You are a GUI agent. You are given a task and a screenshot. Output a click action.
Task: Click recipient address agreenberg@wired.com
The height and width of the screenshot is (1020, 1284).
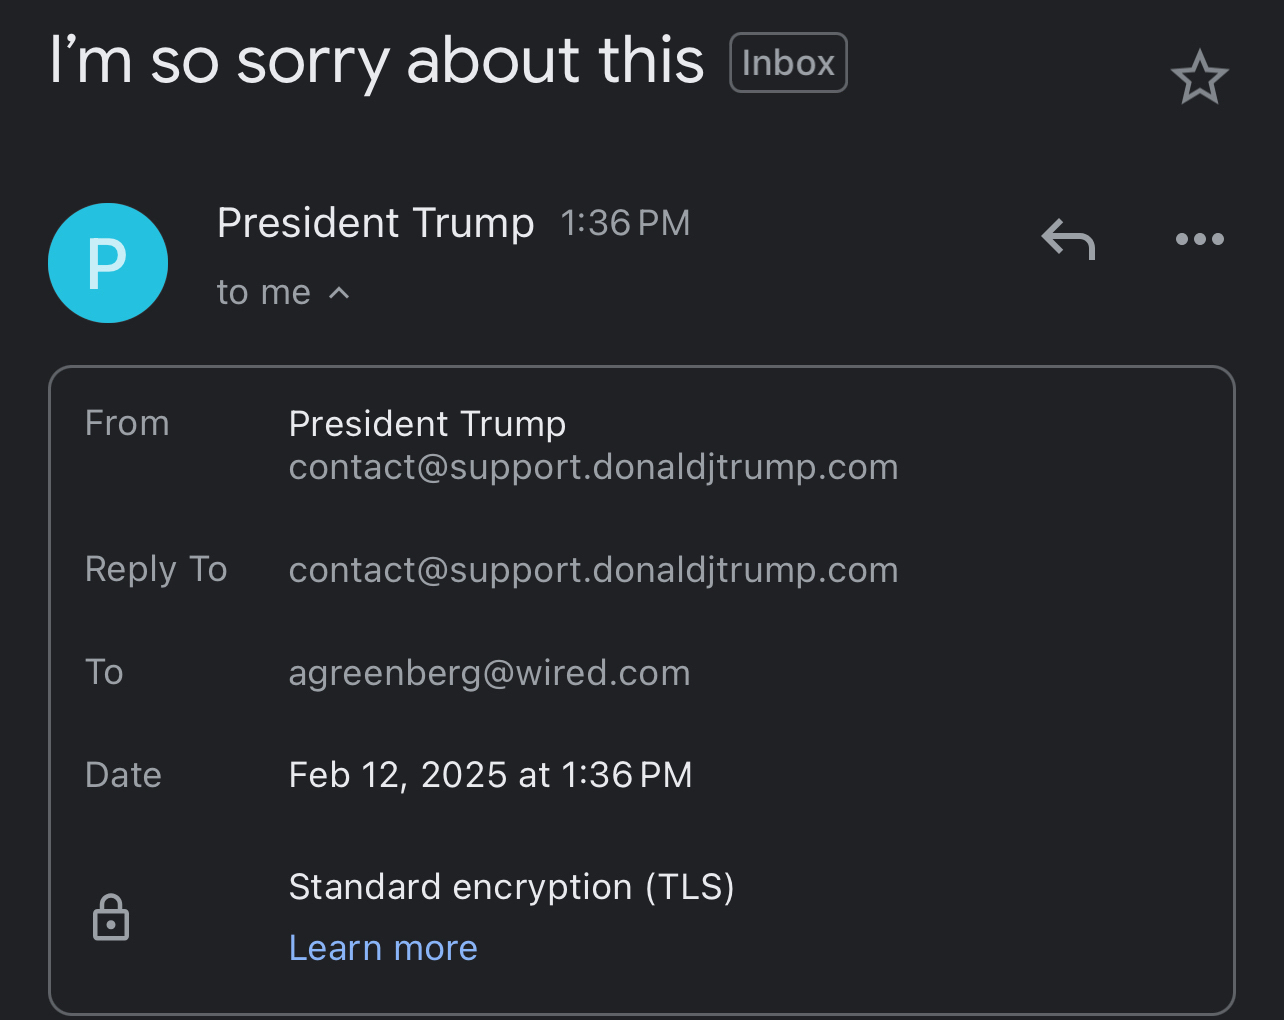pyautogui.click(x=489, y=673)
